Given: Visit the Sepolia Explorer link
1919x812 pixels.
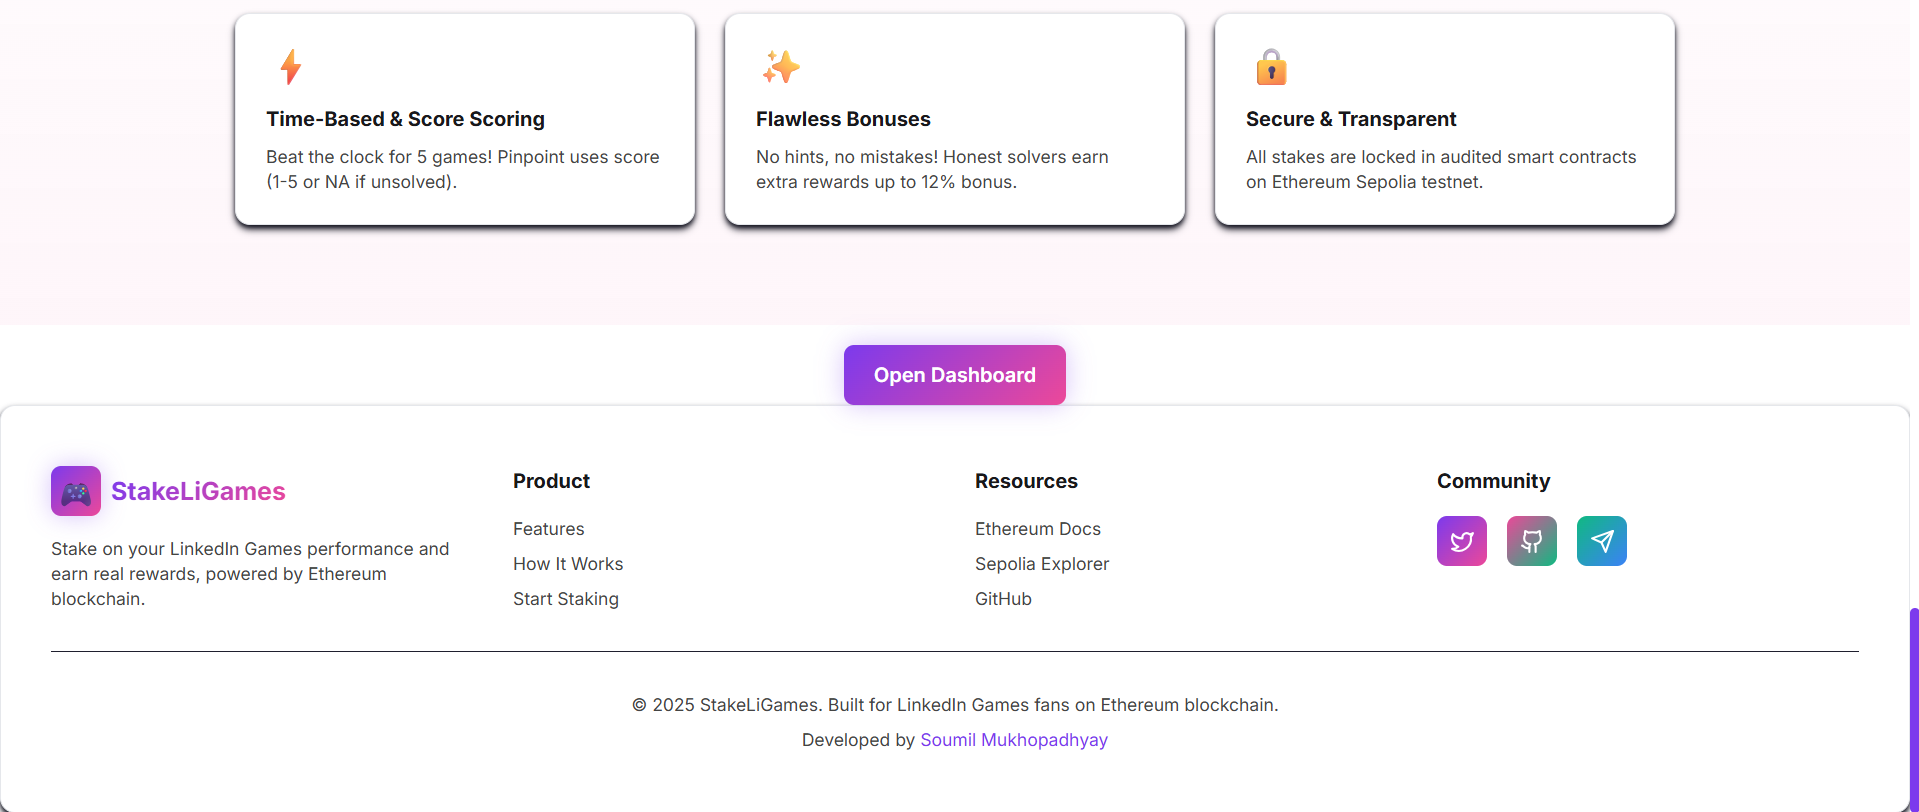Looking at the screenshot, I should coord(1041,564).
